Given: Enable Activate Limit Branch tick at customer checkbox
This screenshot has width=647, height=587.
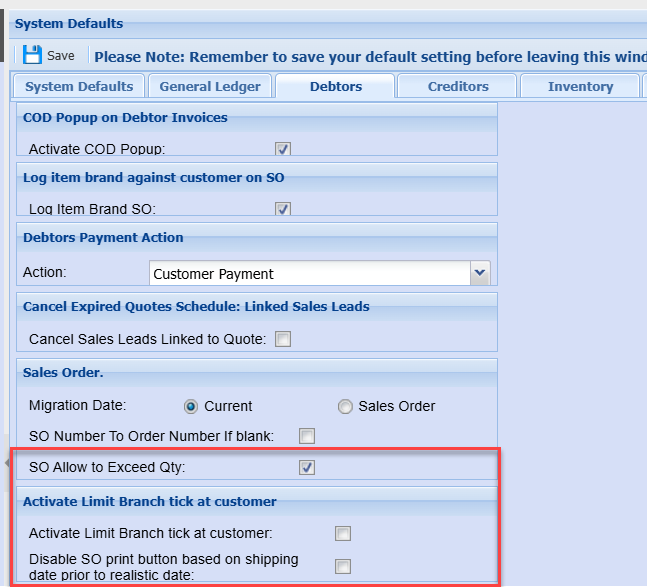Looking at the screenshot, I should pyautogui.click(x=343, y=533).
